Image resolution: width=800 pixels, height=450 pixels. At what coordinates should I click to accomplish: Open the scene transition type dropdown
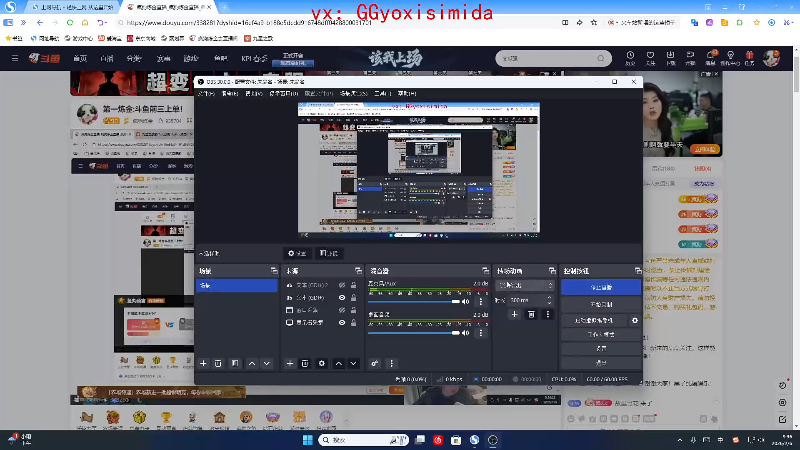pyautogui.click(x=526, y=285)
